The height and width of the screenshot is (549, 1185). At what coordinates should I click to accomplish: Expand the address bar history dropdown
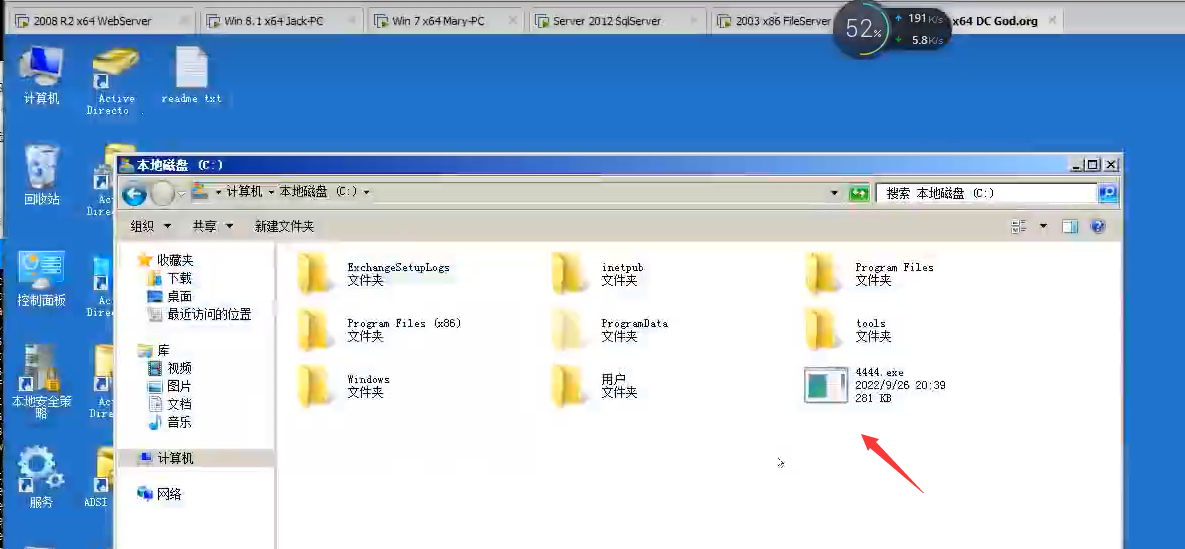tap(834, 193)
